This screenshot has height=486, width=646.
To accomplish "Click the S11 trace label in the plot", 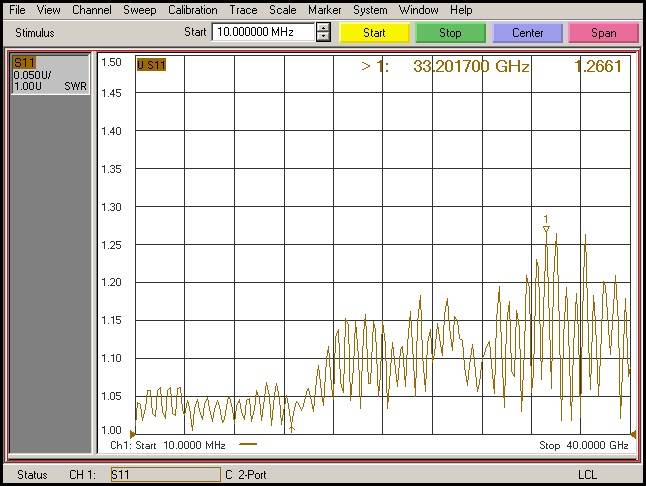I will [x=151, y=65].
